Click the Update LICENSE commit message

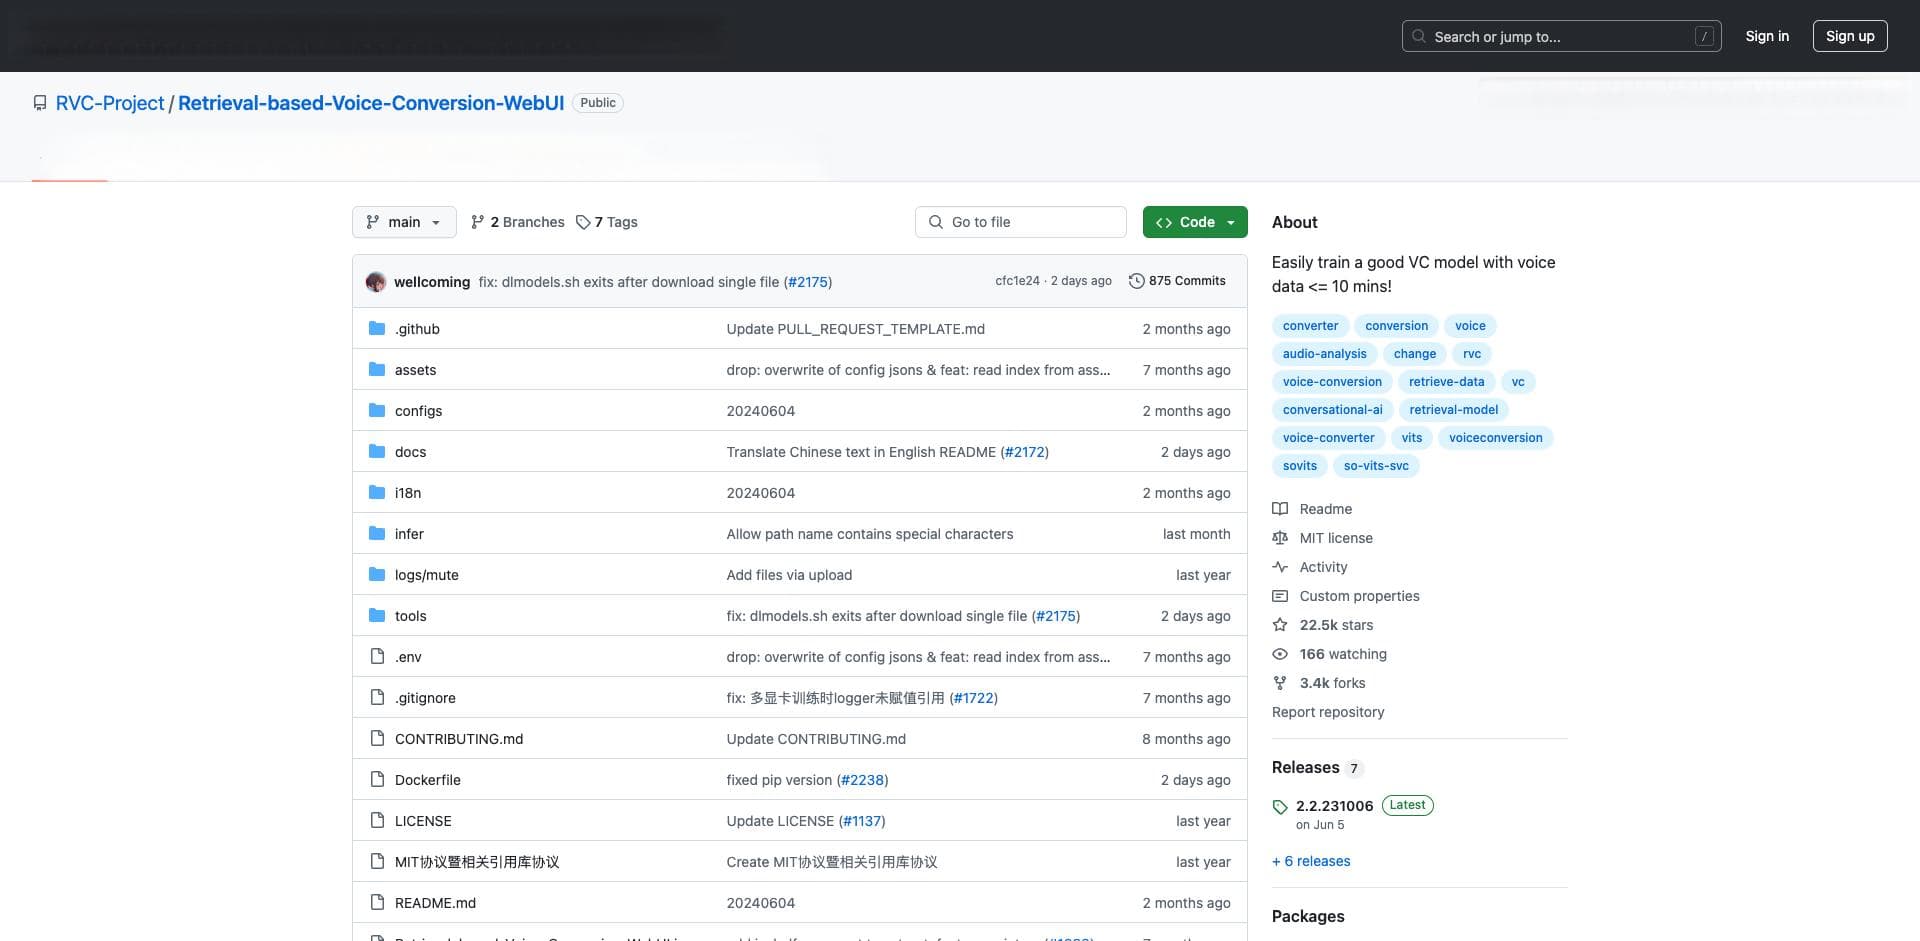coord(780,821)
